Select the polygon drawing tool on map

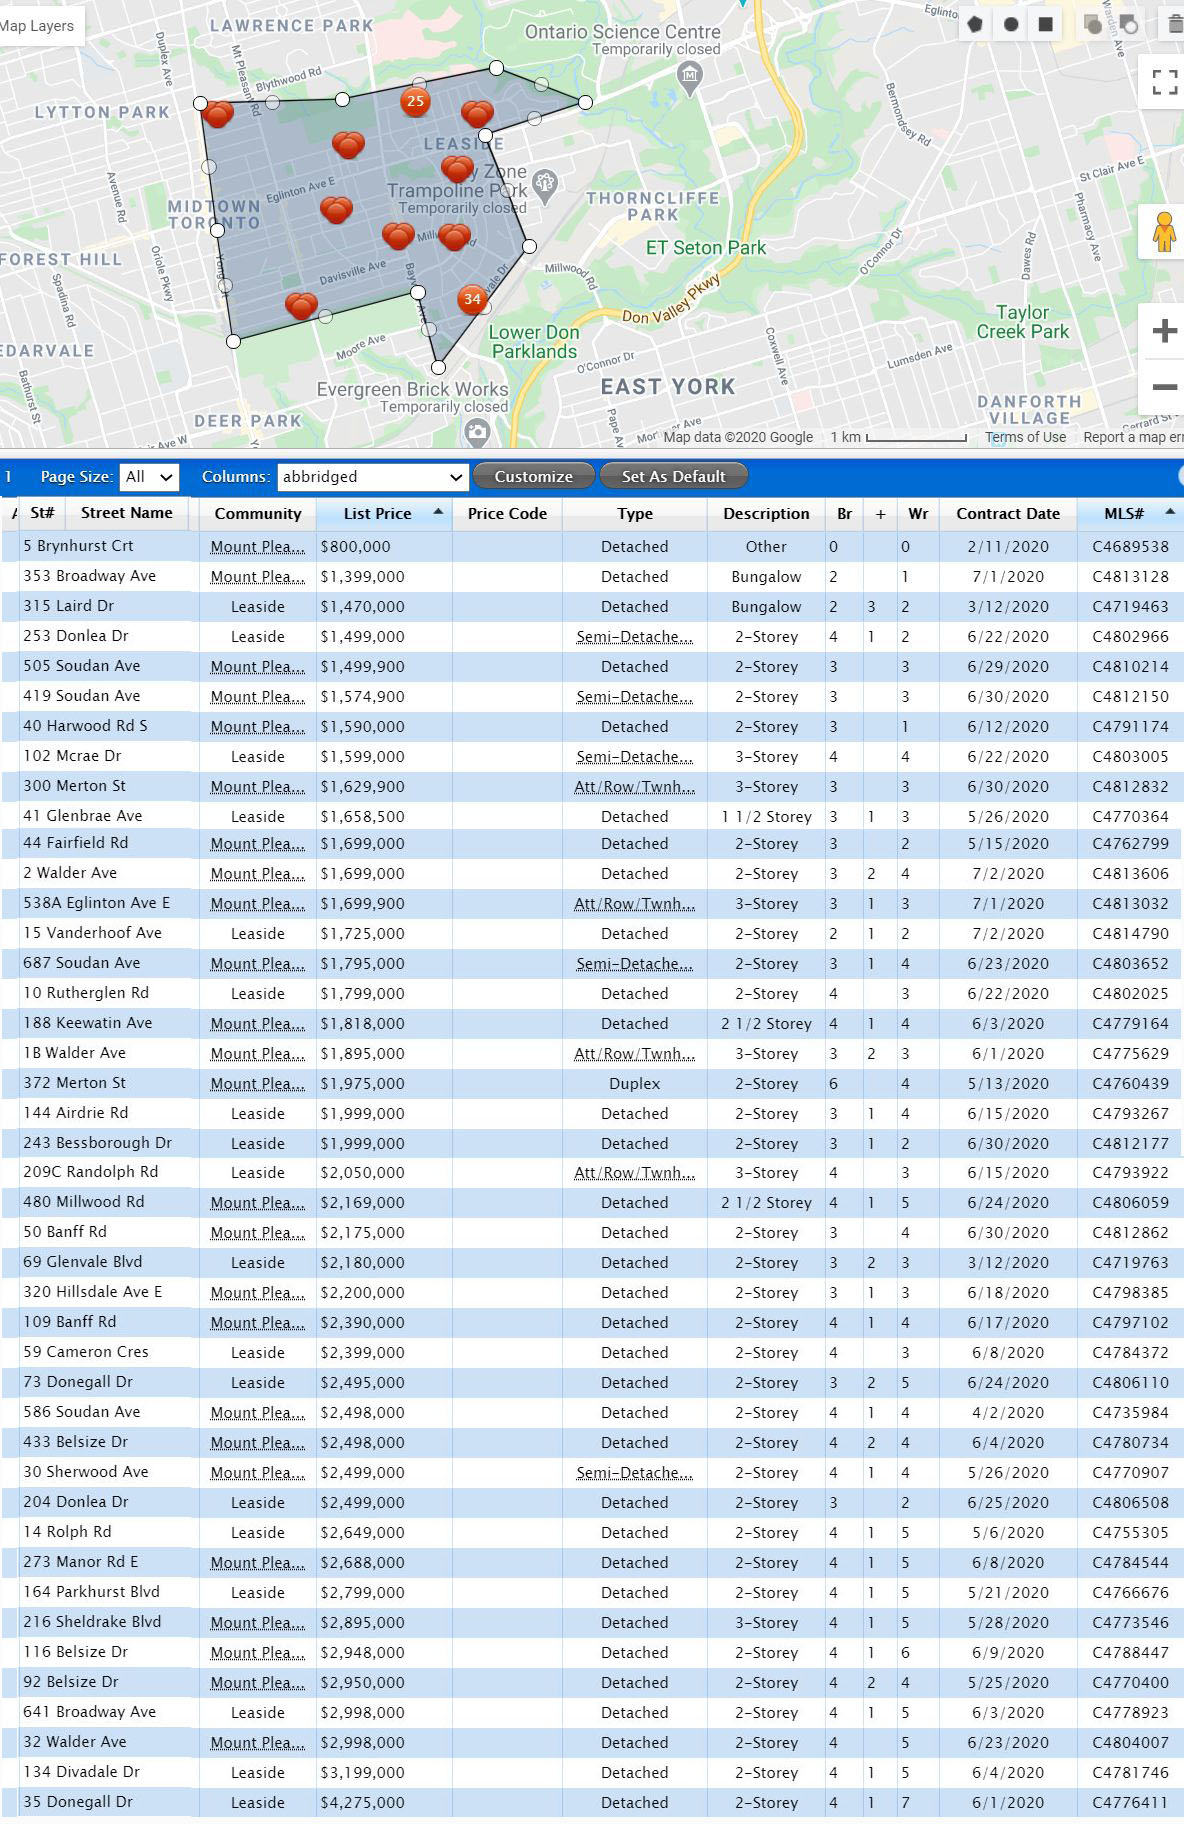(975, 24)
